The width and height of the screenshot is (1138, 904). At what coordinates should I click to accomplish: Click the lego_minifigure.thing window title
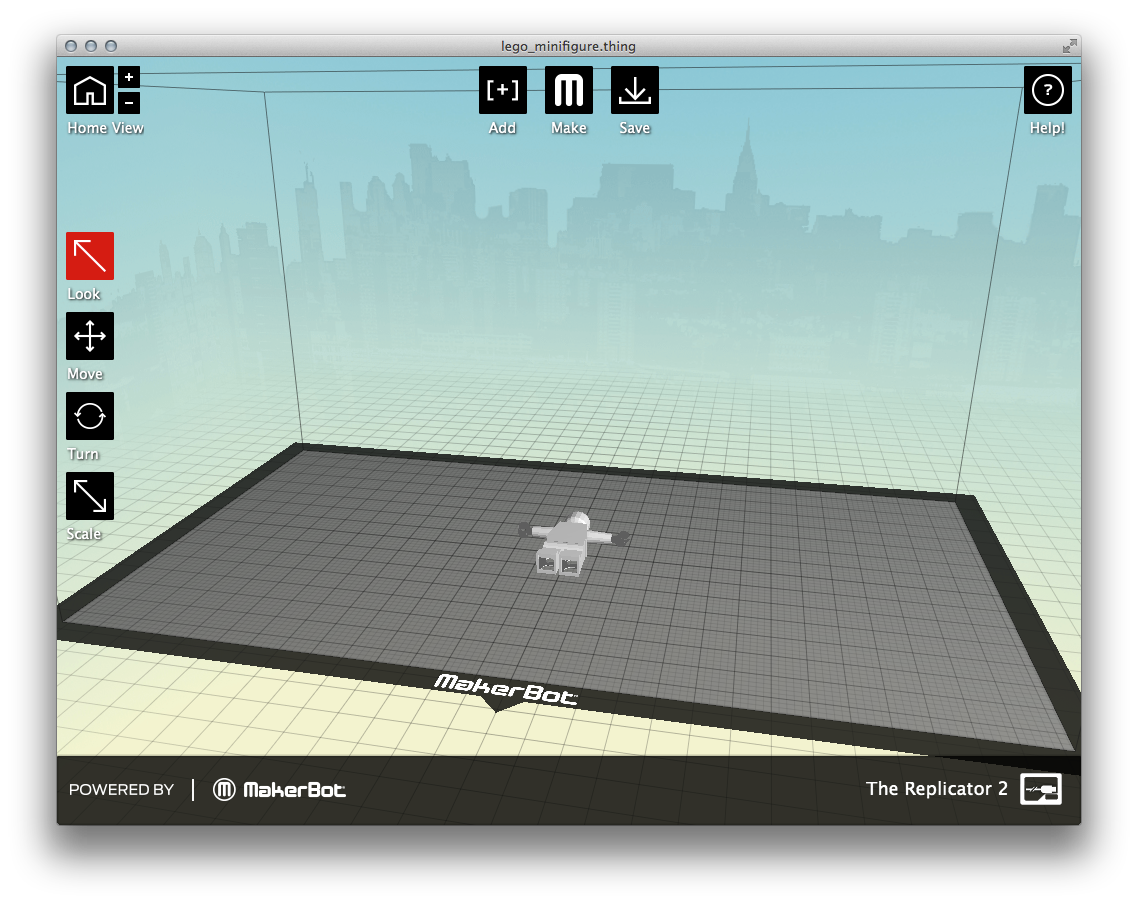tap(568, 46)
